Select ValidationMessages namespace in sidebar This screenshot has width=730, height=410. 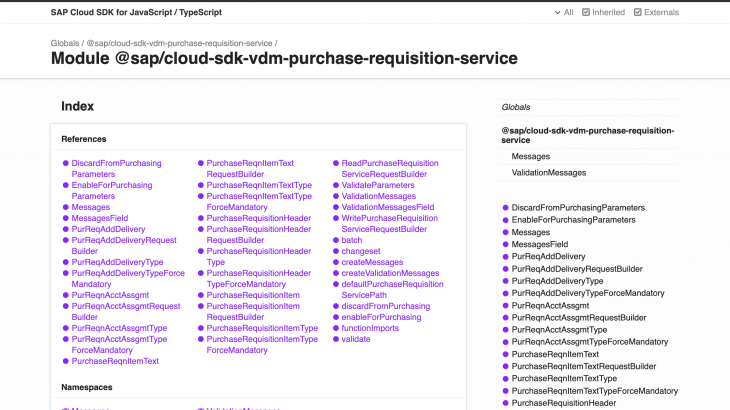(x=549, y=173)
